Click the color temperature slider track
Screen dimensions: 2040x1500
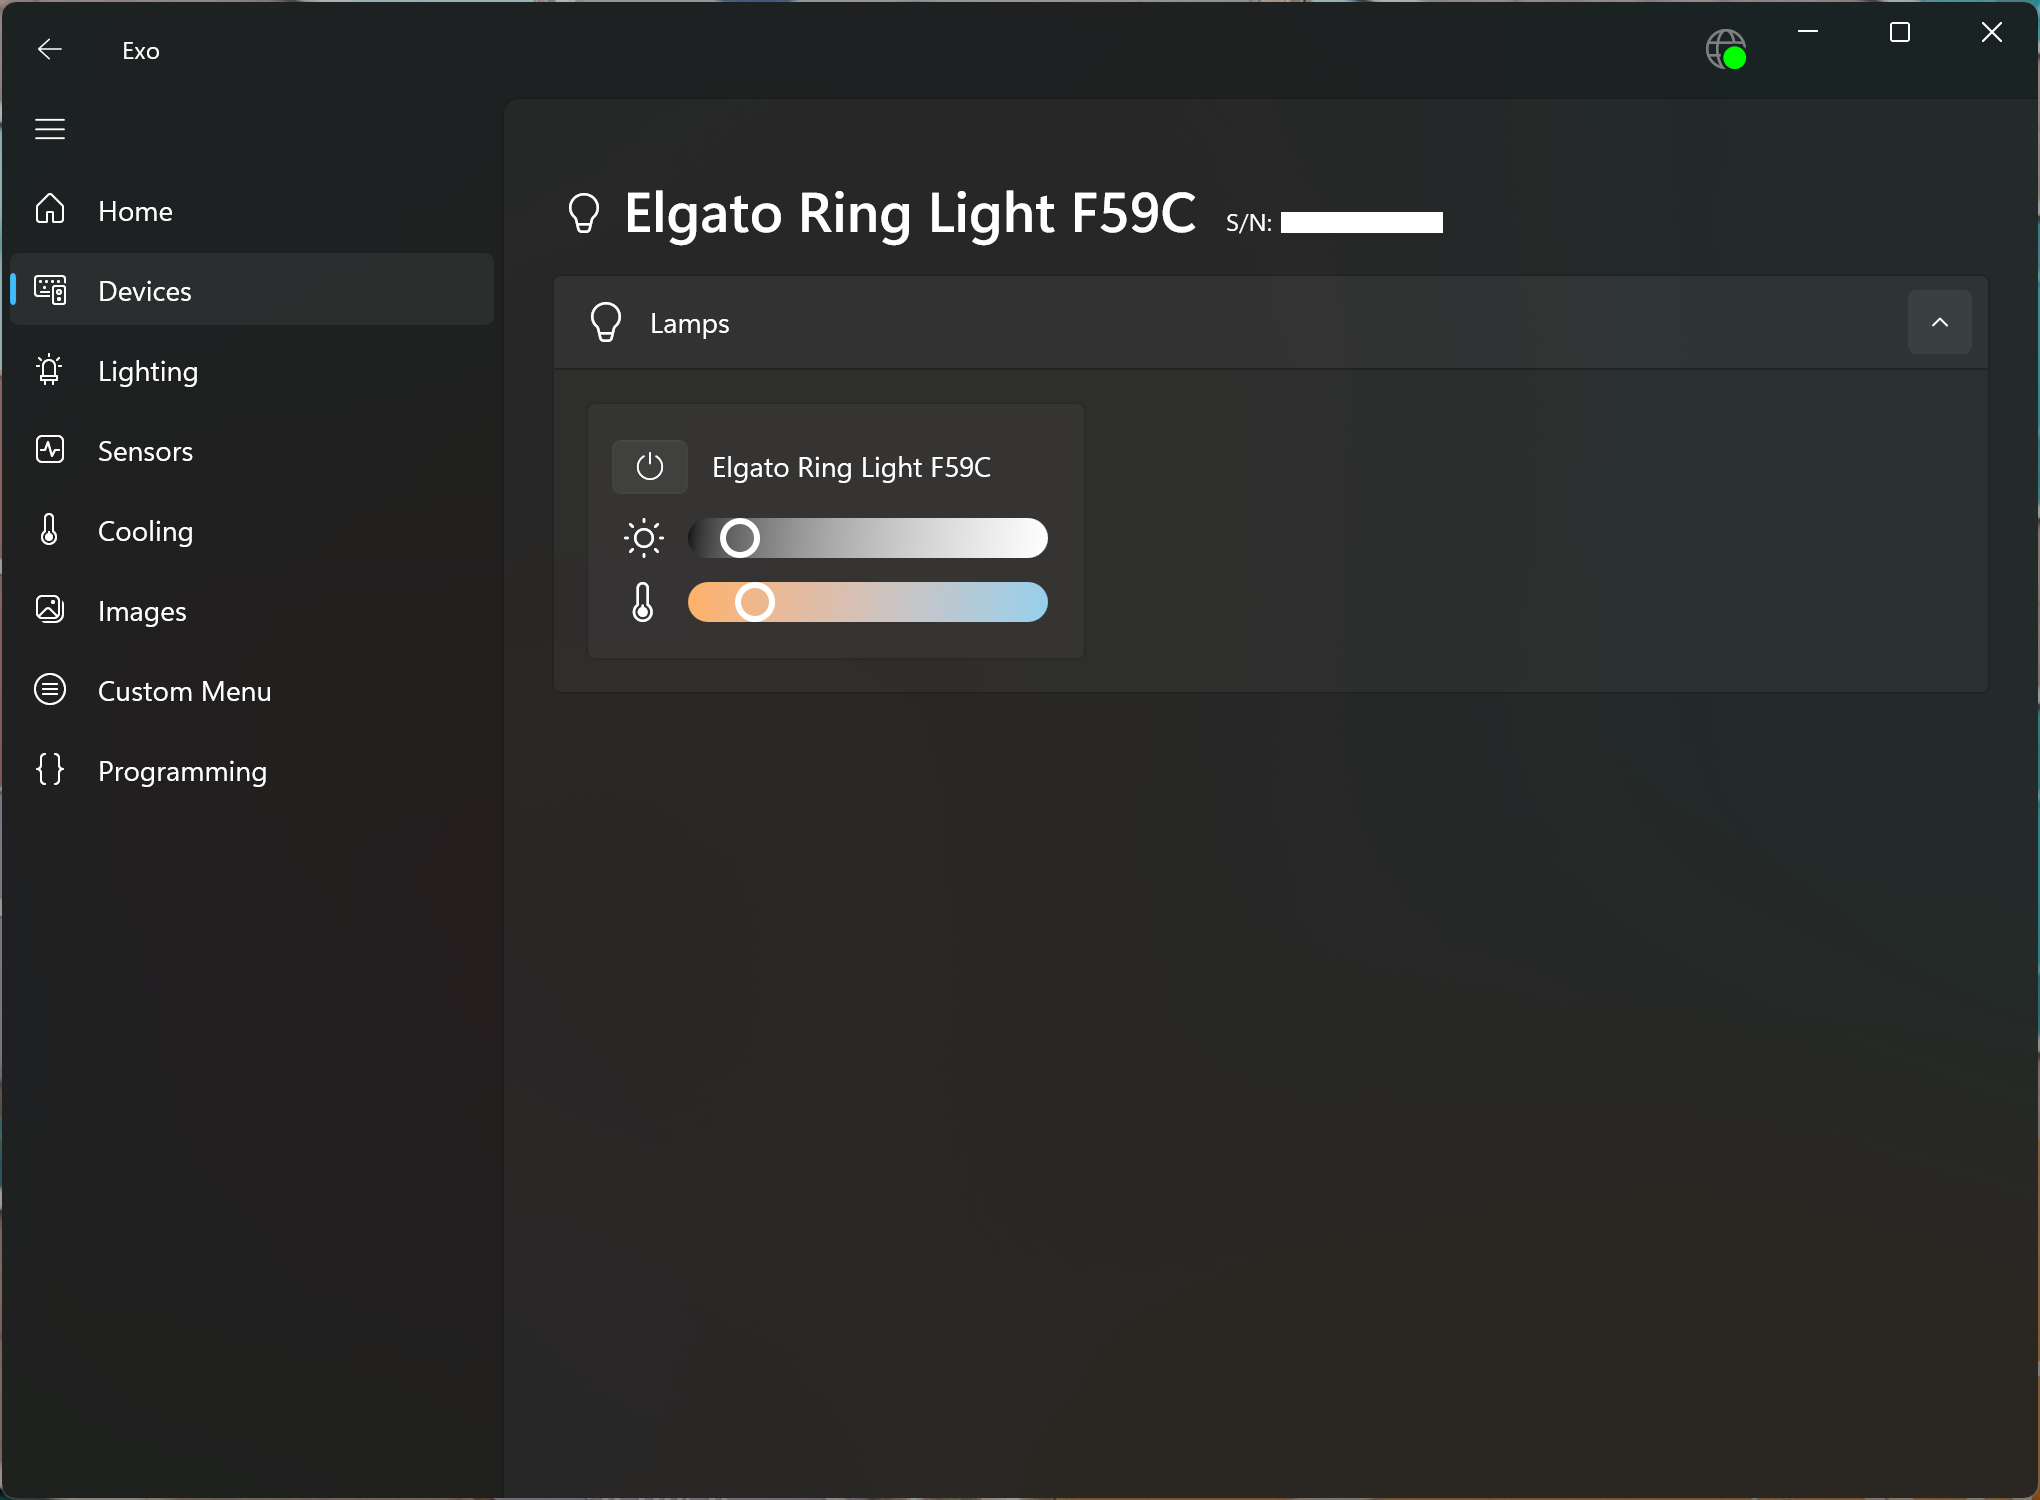click(900, 602)
